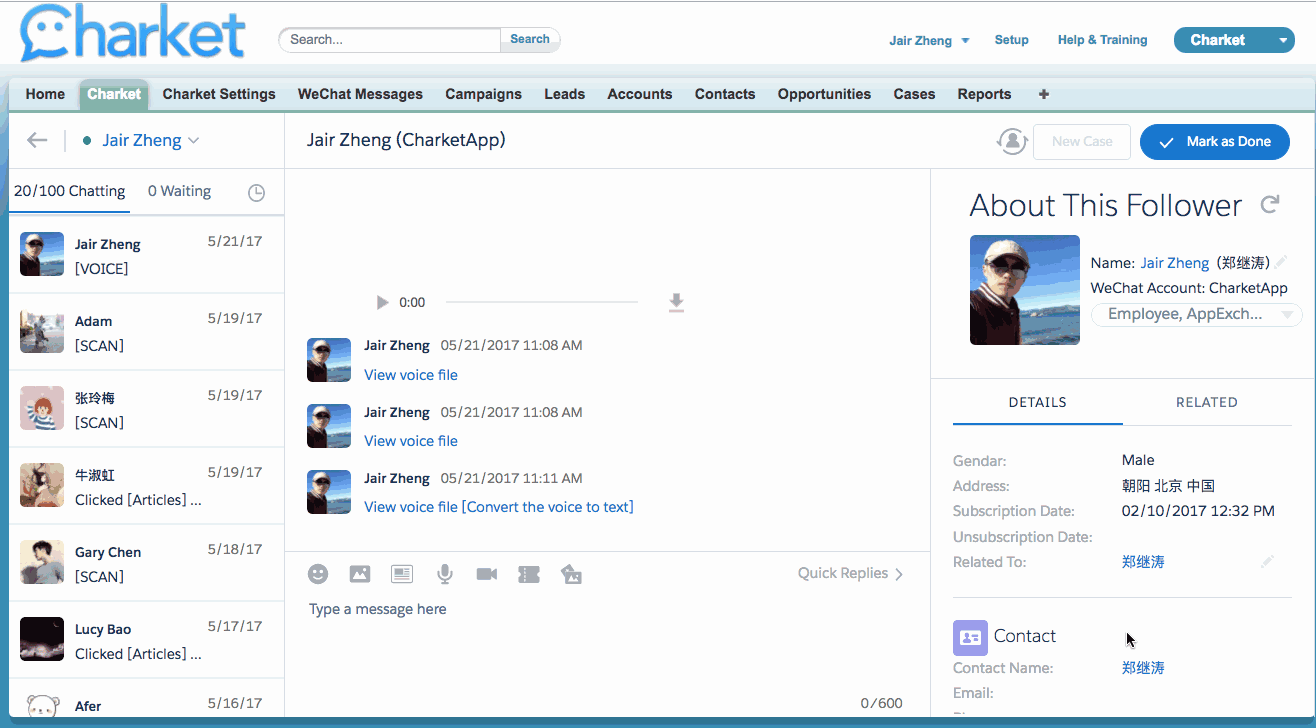This screenshot has height=728, width=1316.
Task: Switch to the RELATED tab
Action: pyautogui.click(x=1206, y=402)
